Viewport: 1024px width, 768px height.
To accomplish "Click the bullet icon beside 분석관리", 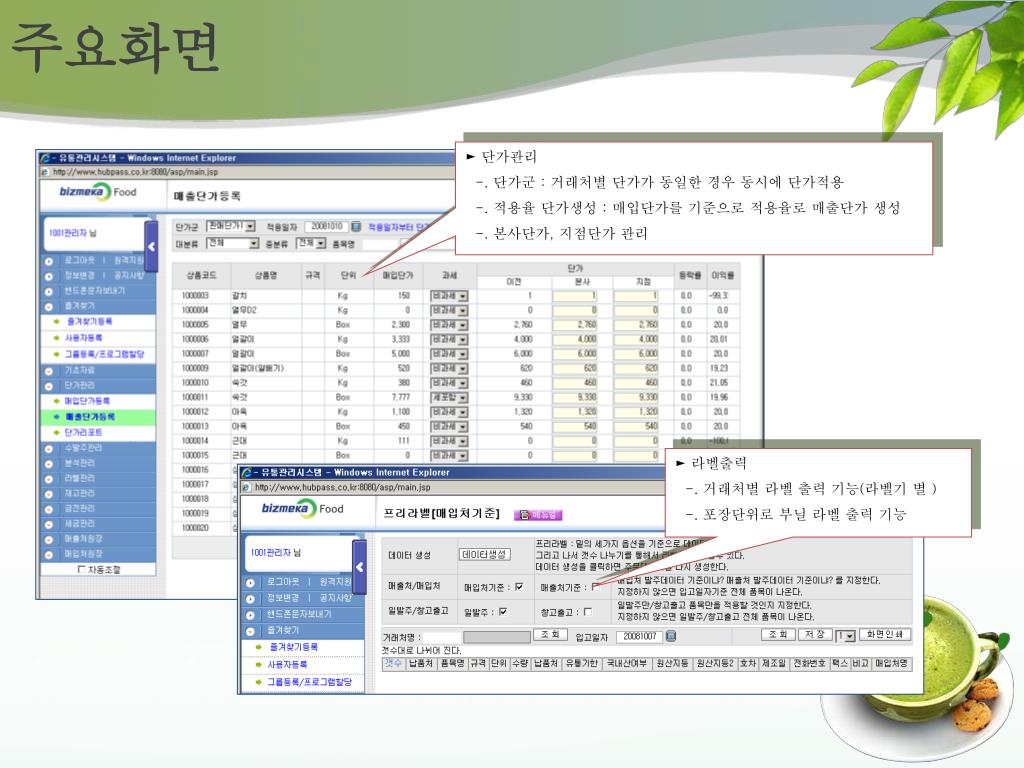I will (x=49, y=464).
